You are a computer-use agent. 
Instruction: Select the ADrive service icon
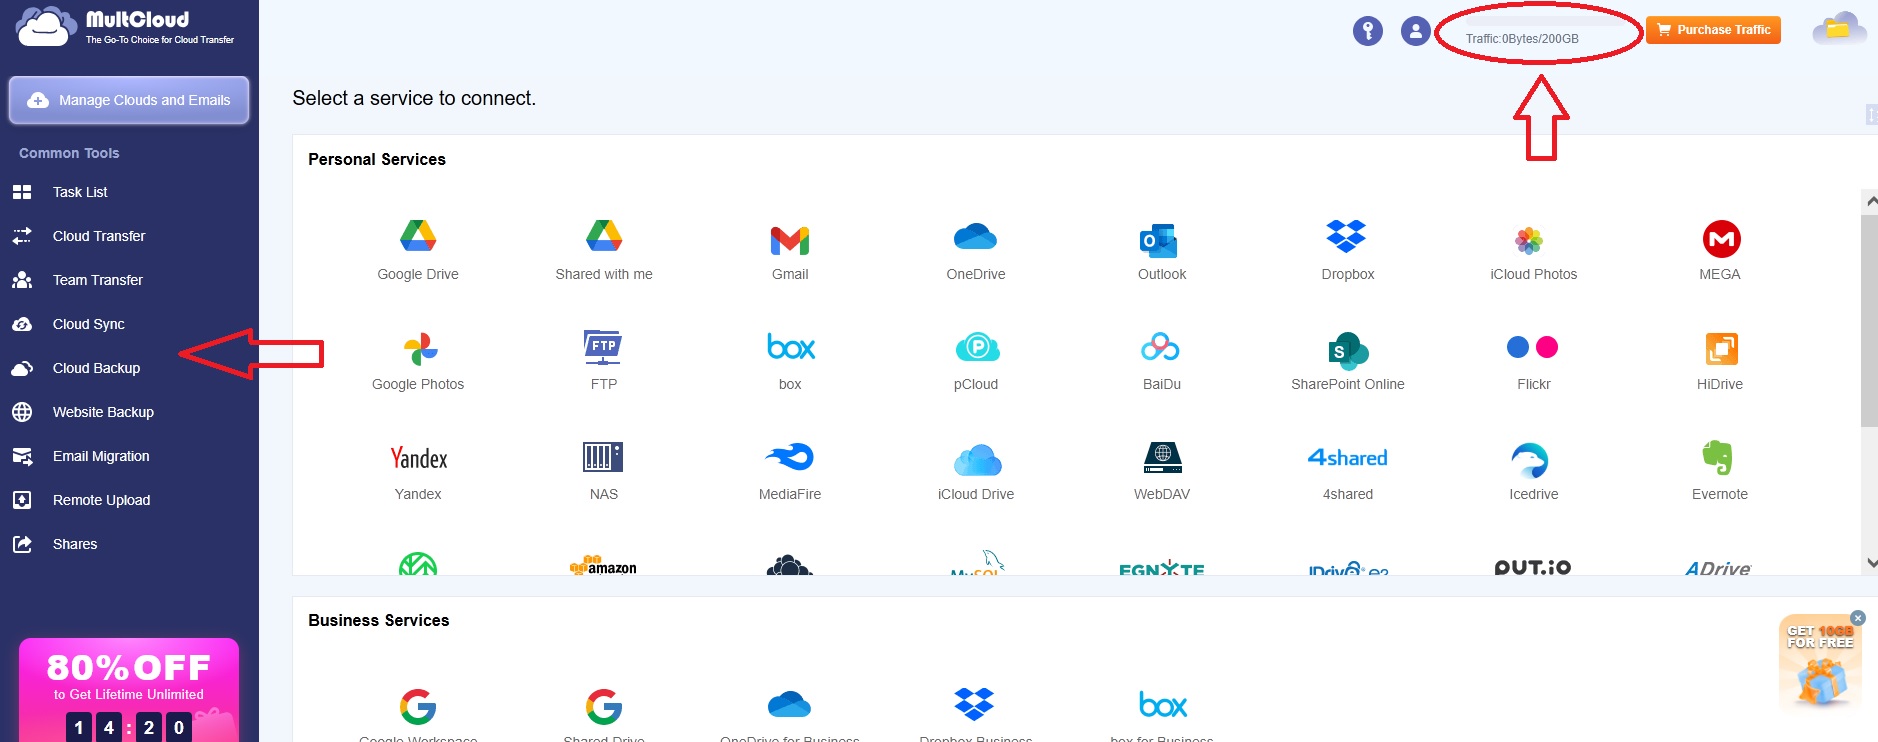point(1719,567)
